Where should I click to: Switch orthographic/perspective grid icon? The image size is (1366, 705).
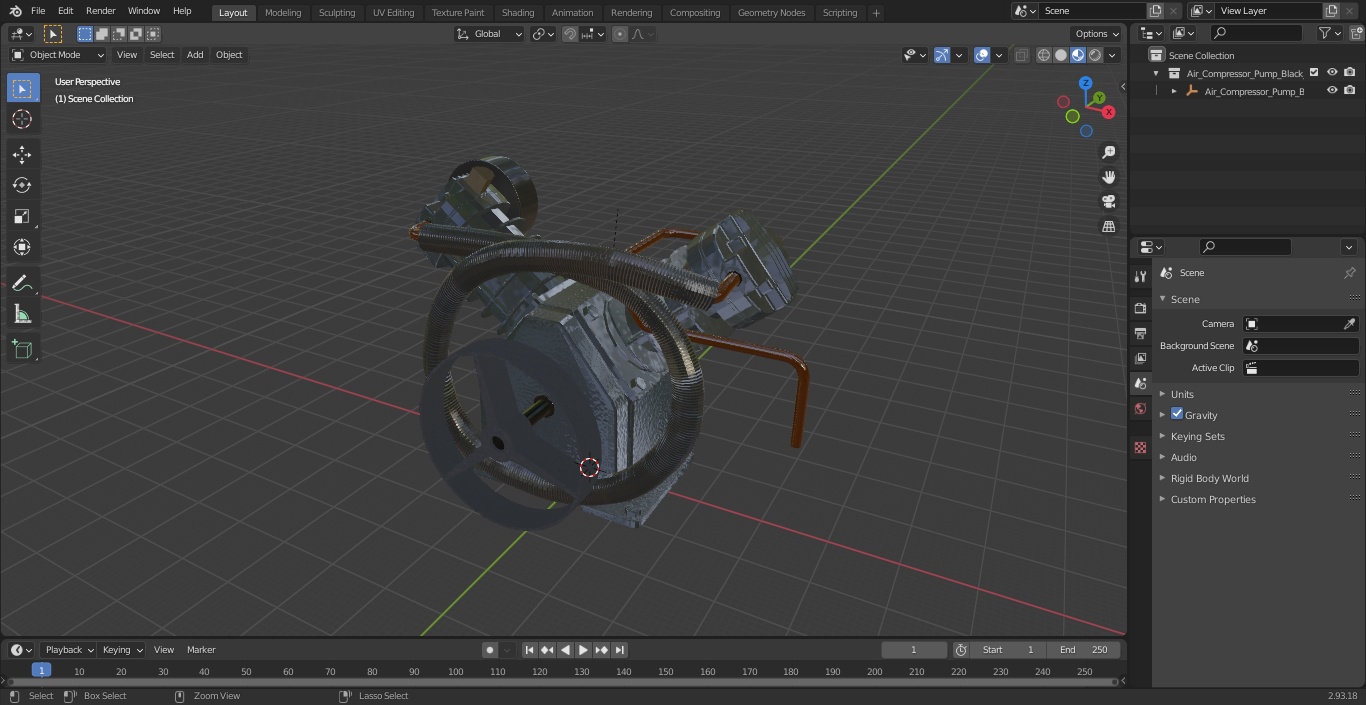coord(1108,227)
